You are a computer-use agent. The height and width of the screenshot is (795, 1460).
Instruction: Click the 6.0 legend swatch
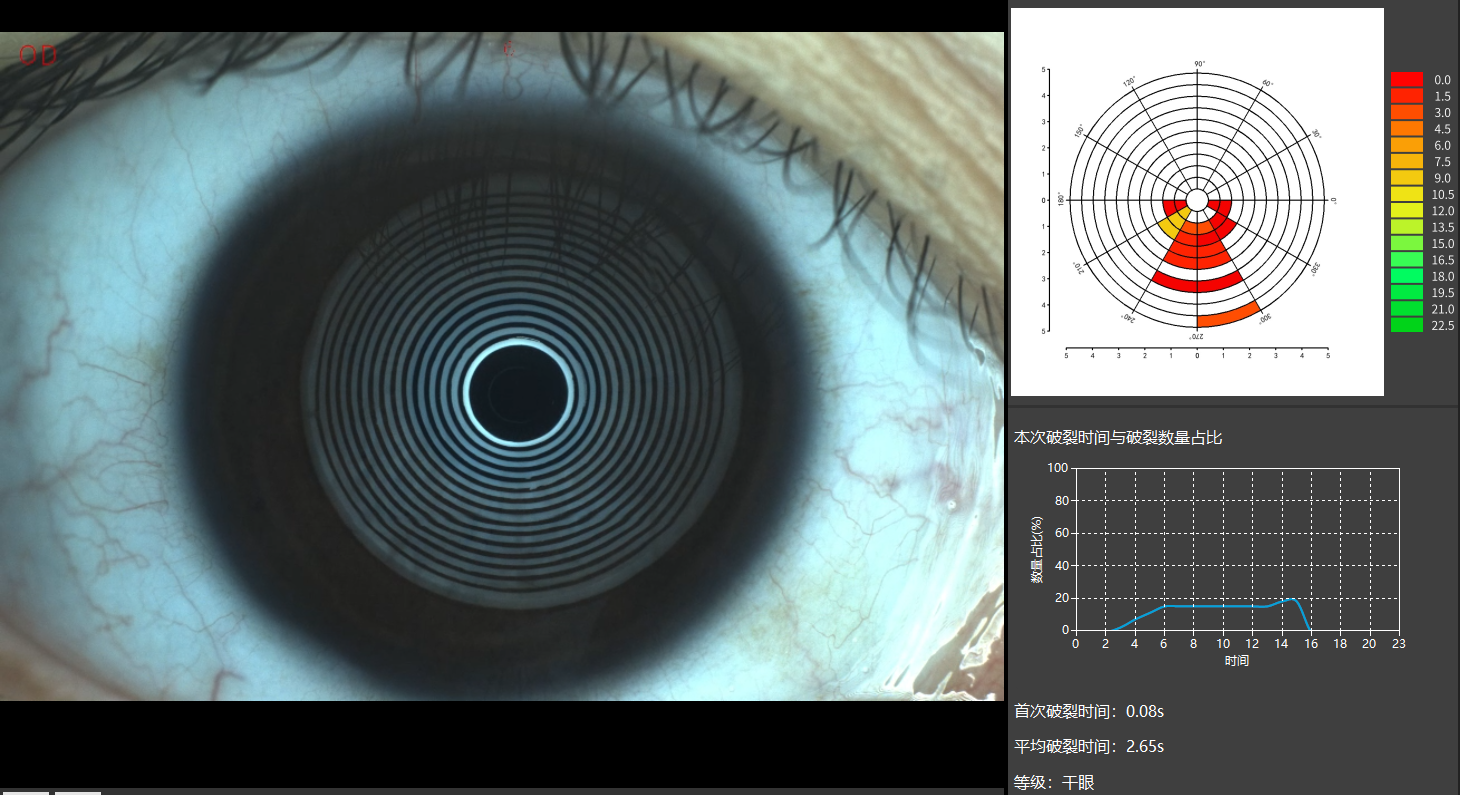tap(1406, 145)
